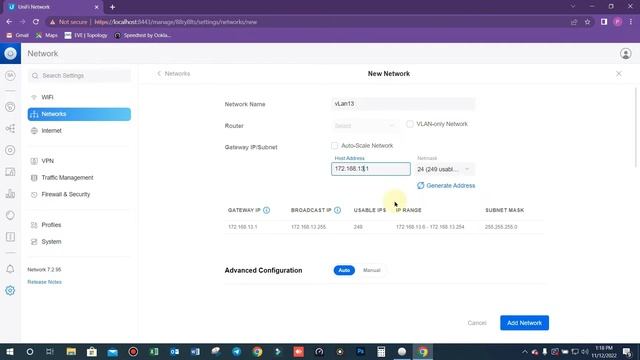Open Windows Start menu
640x360 pixels.
(x=10, y=352)
